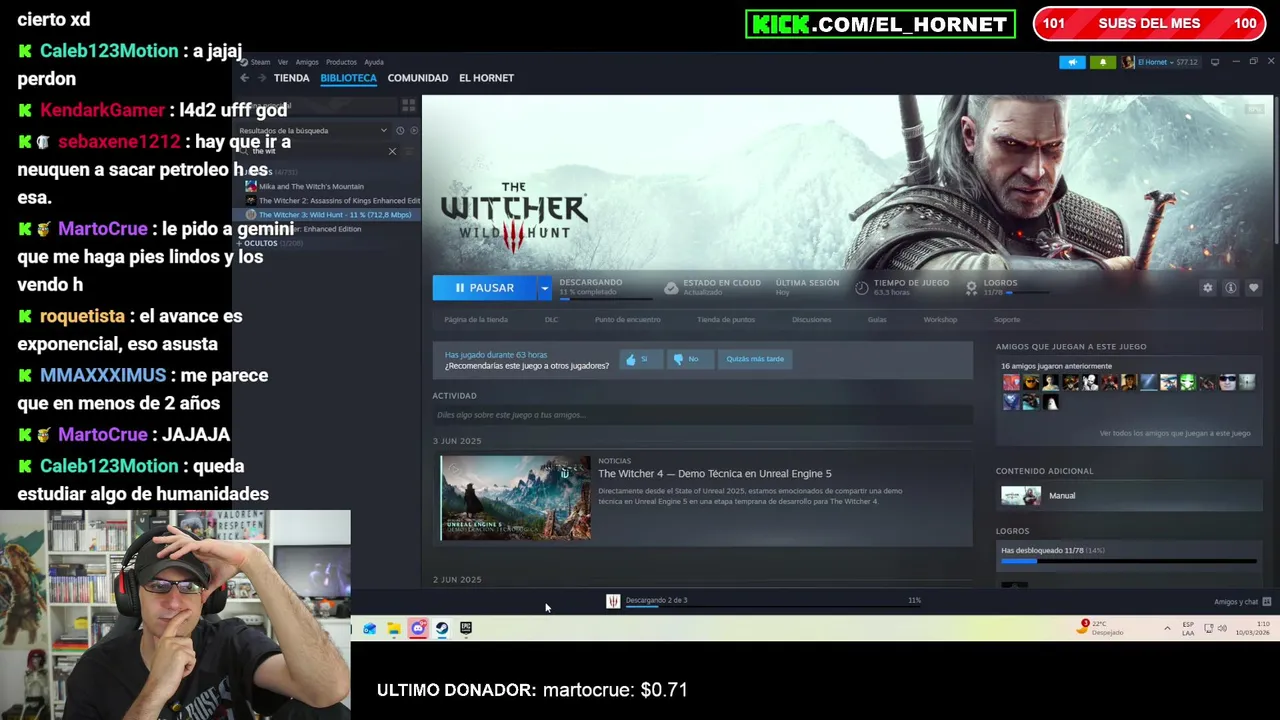1280x720 pixels.
Task: Show game info circle icon
Action: coord(1231,288)
